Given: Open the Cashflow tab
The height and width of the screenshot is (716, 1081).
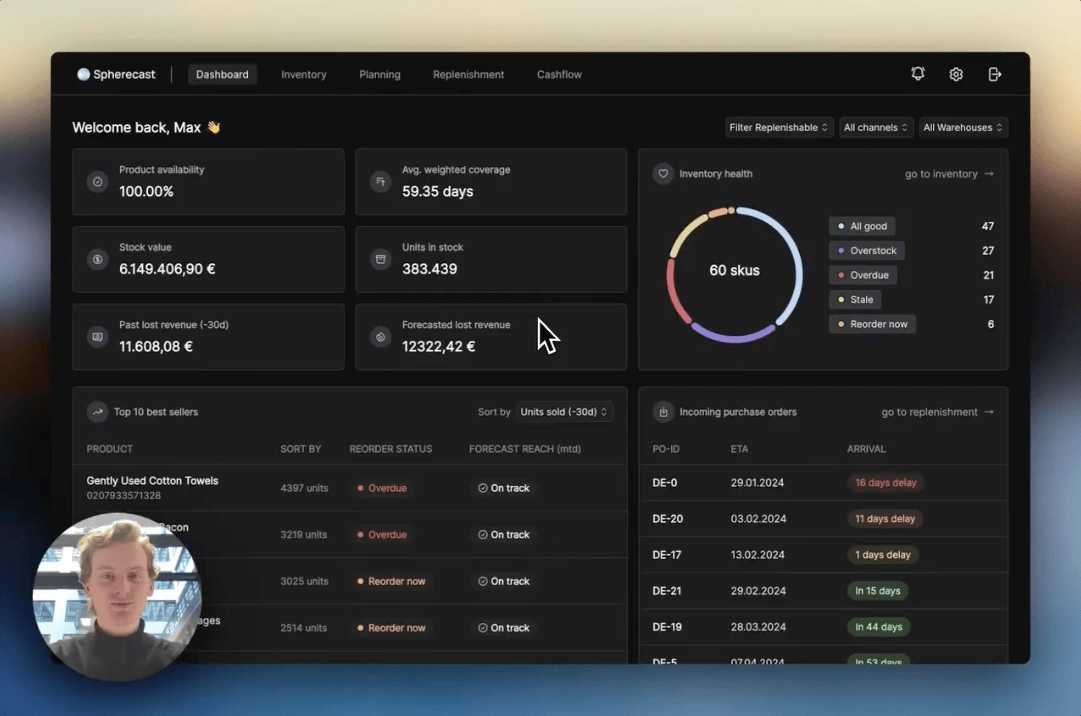Looking at the screenshot, I should [x=559, y=75].
